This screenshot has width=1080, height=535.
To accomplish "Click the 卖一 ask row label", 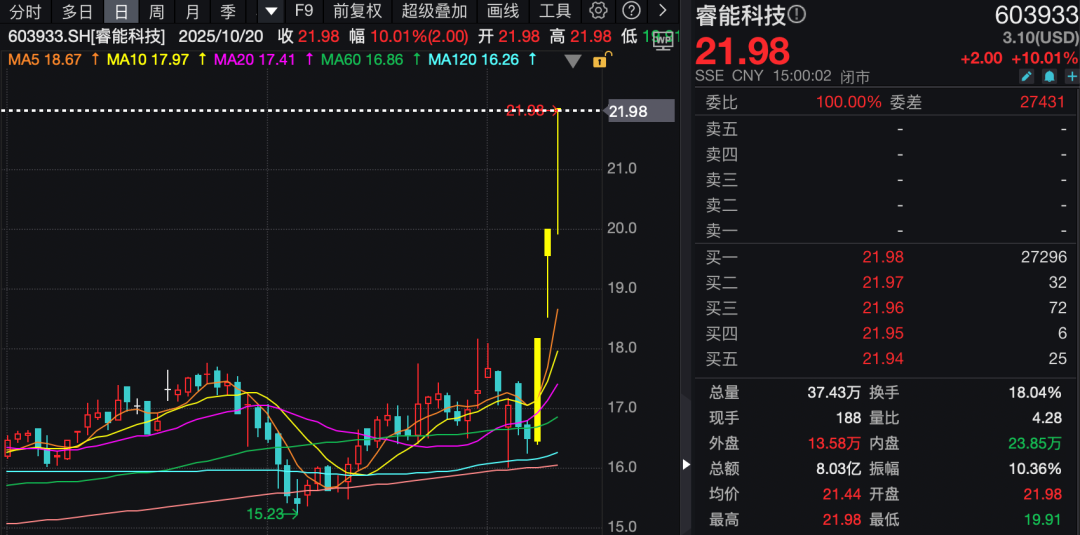I will click(x=722, y=231).
